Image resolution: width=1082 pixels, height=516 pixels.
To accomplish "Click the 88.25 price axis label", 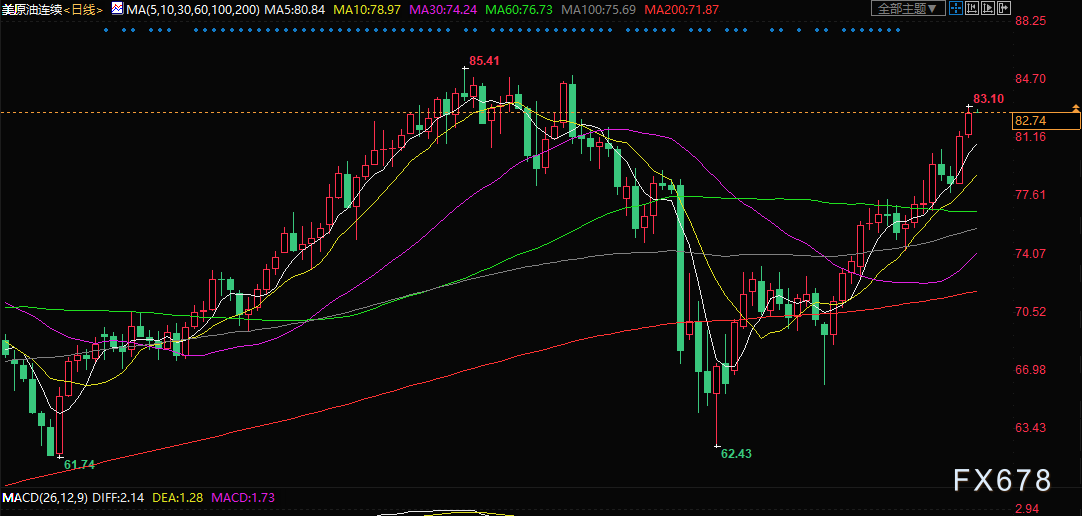I will (x=1031, y=21).
